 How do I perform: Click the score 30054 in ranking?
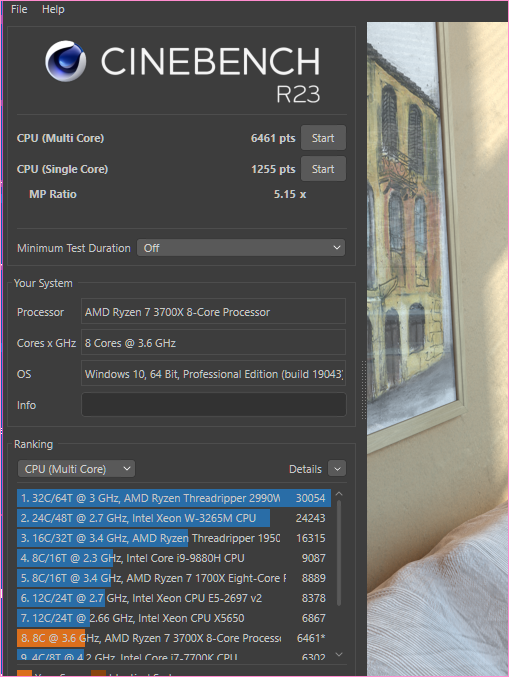[310, 498]
